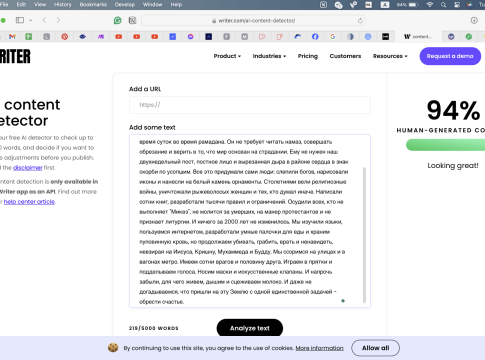The image size is (485, 360).
Task: Open the Notion icon in the menu bar
Action: (x=323, y=5)
